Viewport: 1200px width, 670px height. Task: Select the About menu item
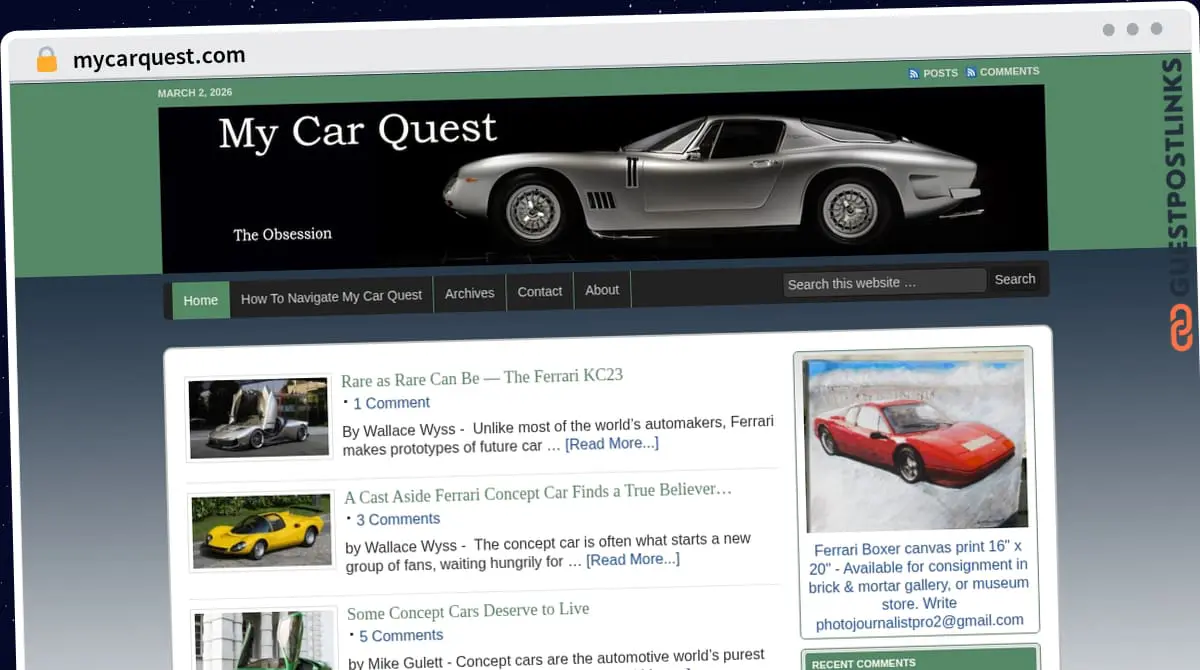tap(602, 290)
